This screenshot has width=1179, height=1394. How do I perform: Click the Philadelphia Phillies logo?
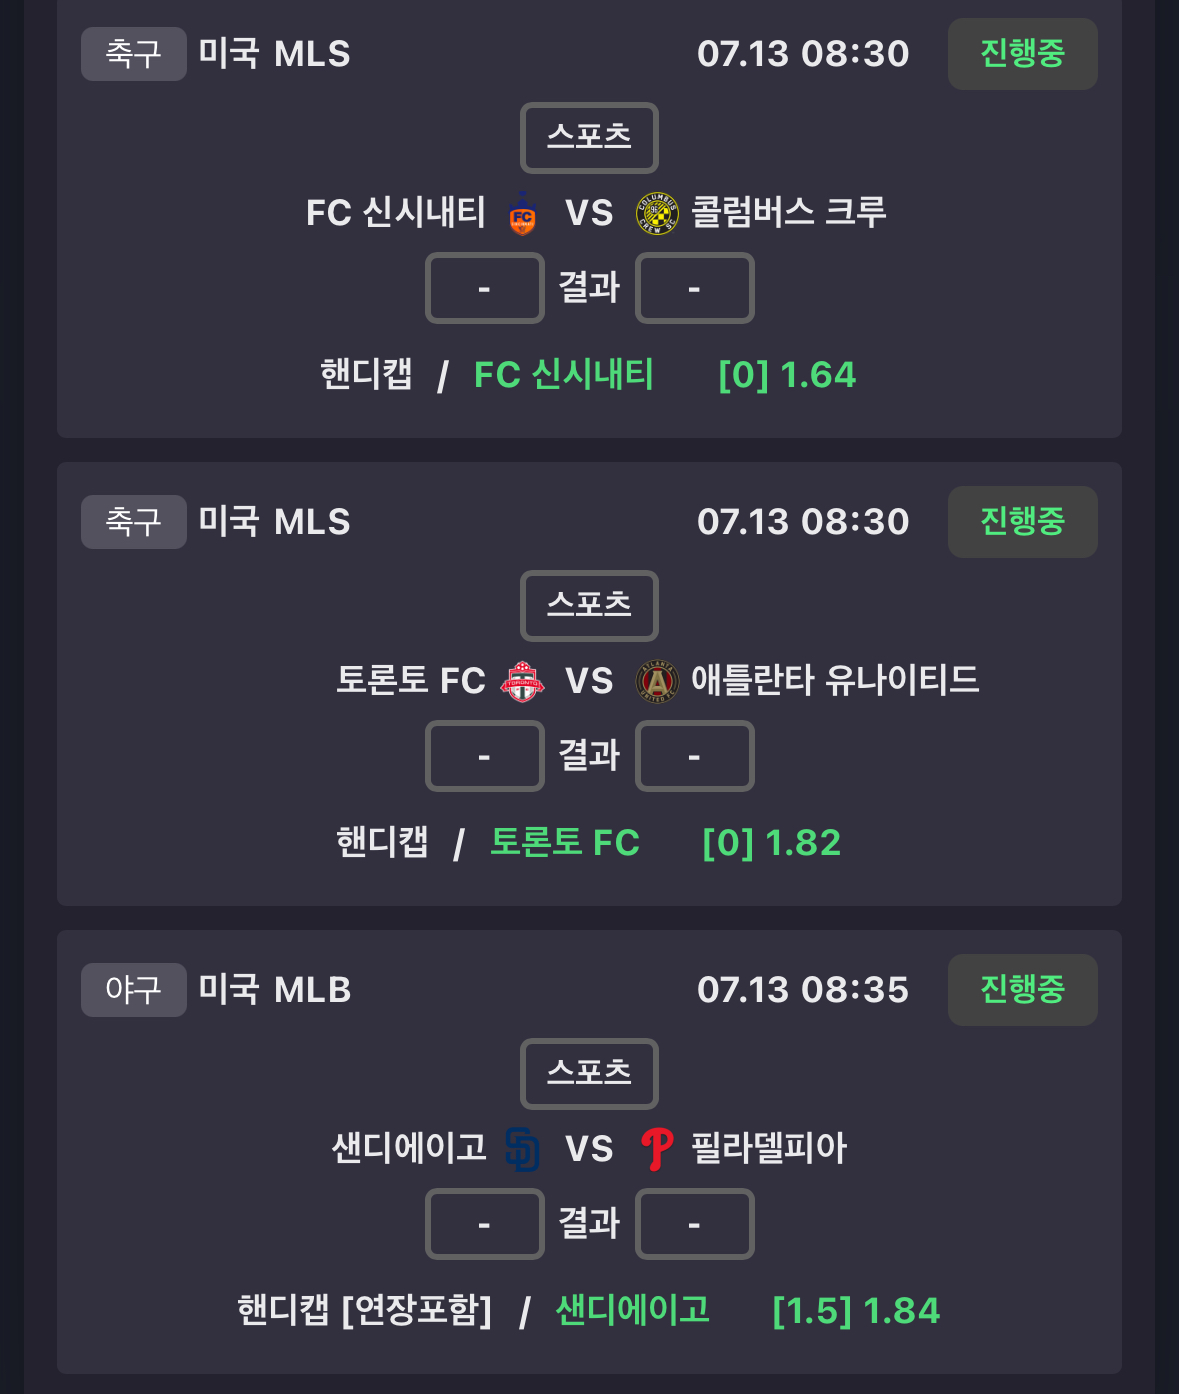coord(657,1149)
